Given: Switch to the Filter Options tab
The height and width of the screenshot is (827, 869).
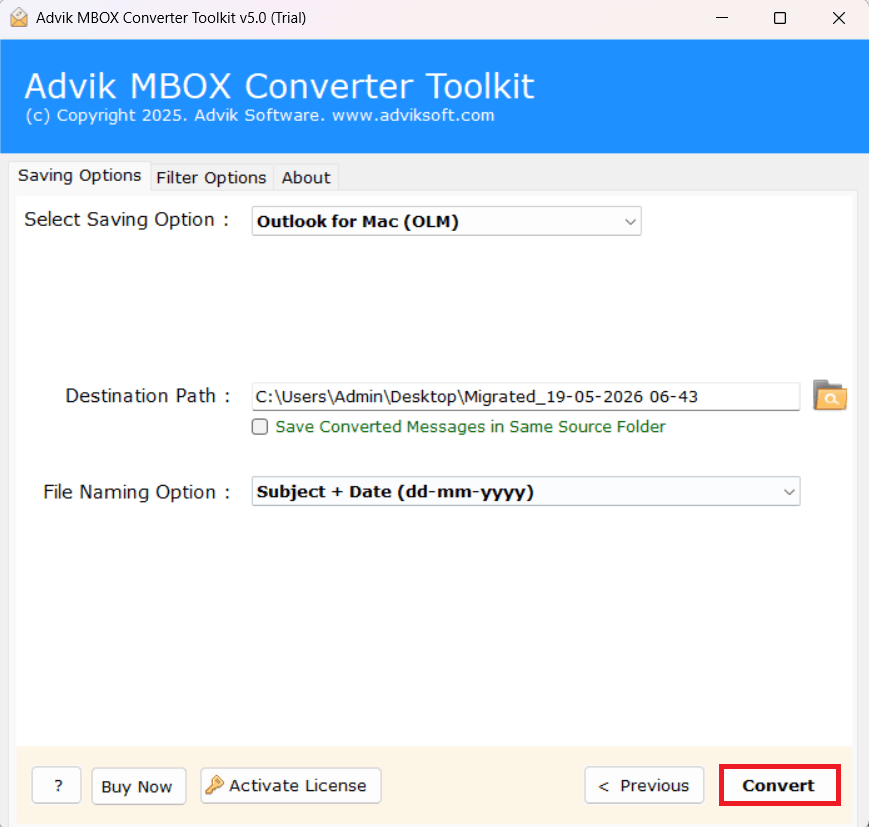Looking at the screenshot, I should [x=211, y=177].
